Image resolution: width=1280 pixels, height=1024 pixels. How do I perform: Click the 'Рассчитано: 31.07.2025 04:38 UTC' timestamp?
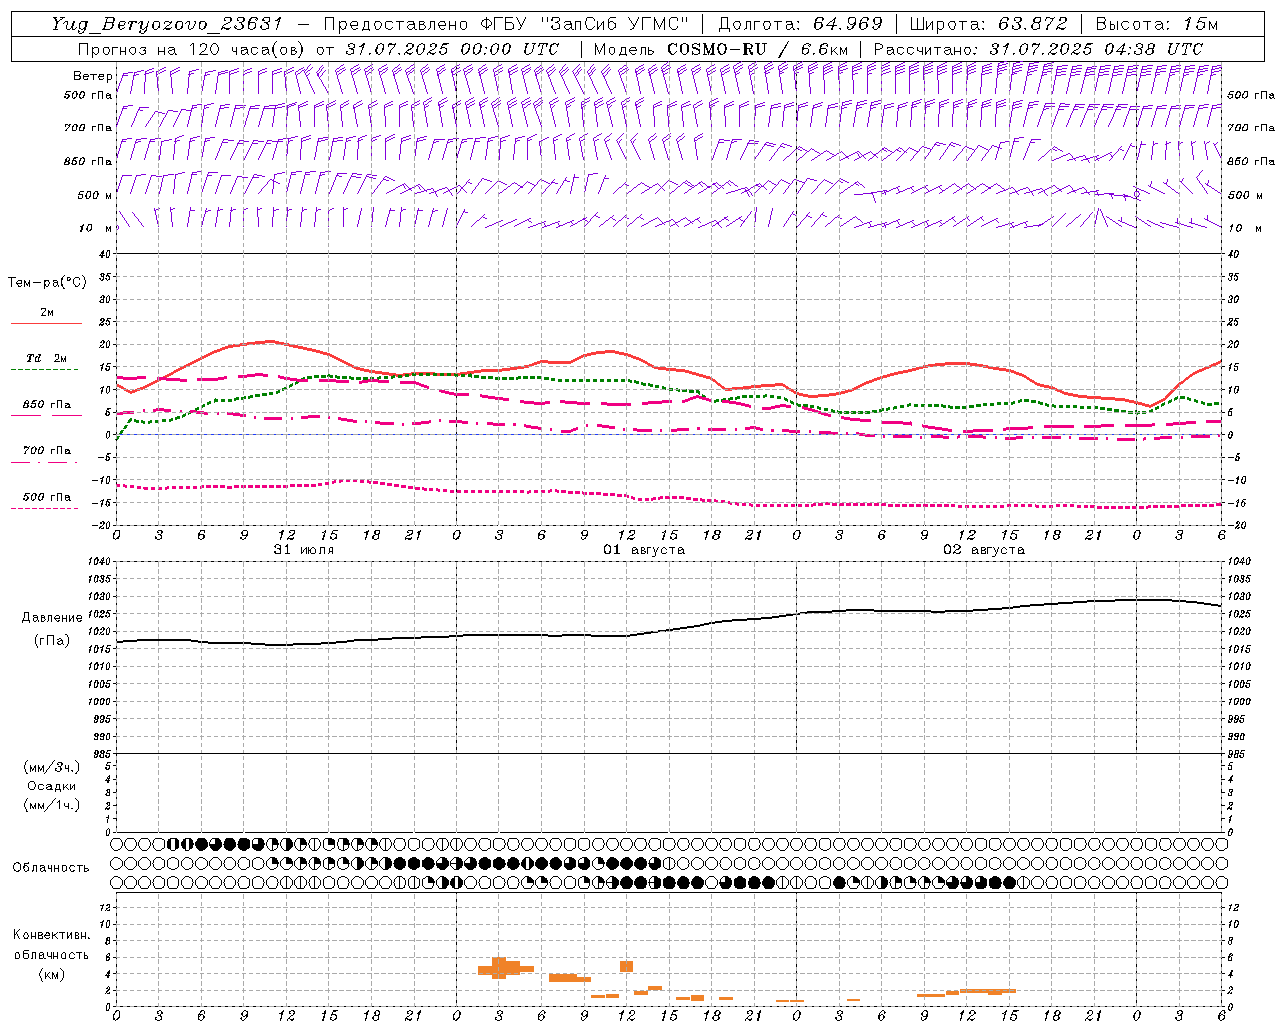(1038, 49)
